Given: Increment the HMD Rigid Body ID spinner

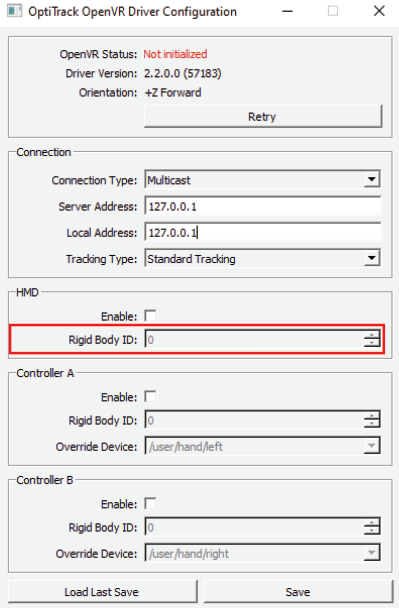Looking at the screenshot, I should pyautogui.click(x=372, y=335).
